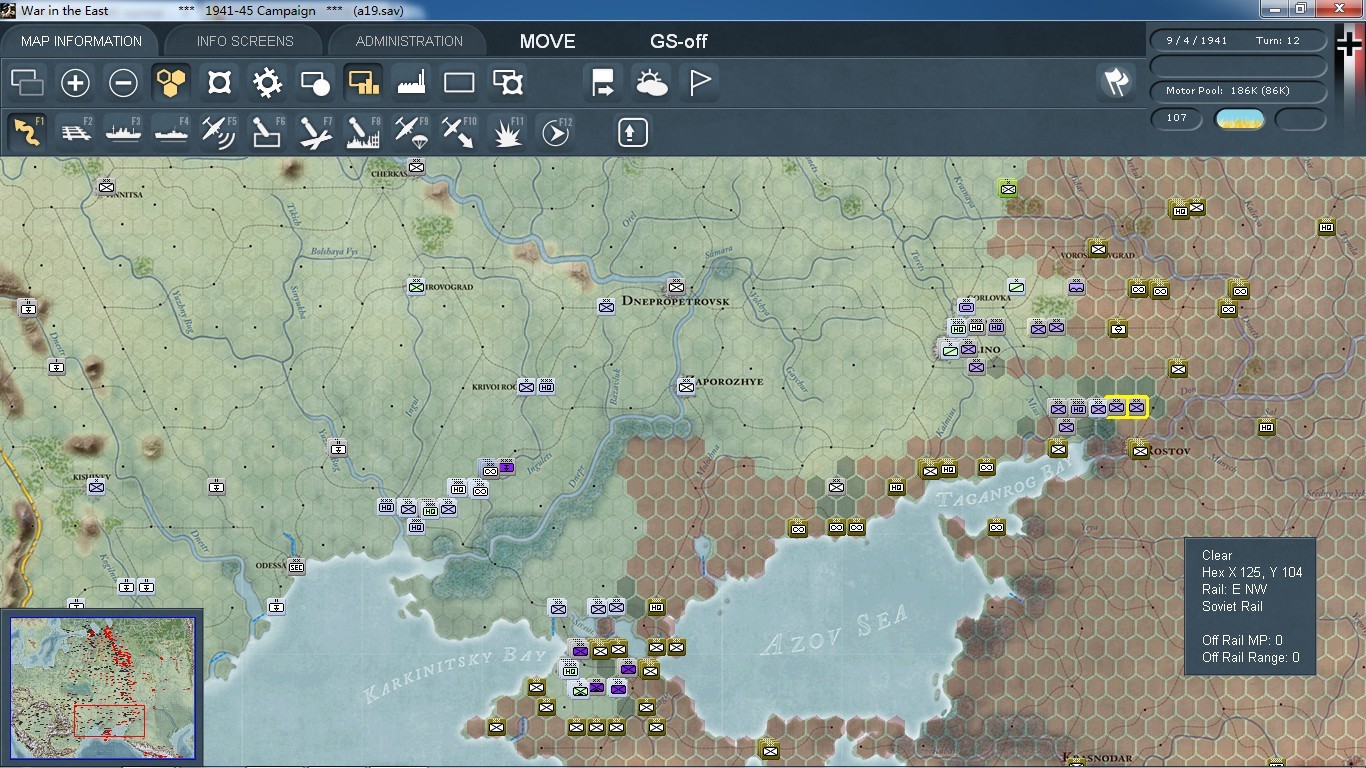Toggle the hex grid overlay button
1366x768 pixels.
171,83
